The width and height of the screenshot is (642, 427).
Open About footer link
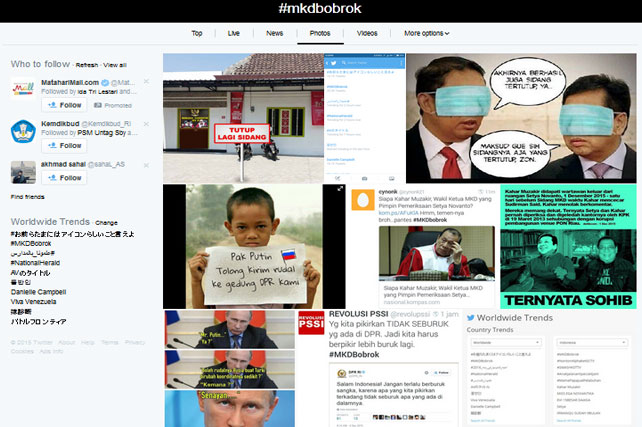(66, 342)
